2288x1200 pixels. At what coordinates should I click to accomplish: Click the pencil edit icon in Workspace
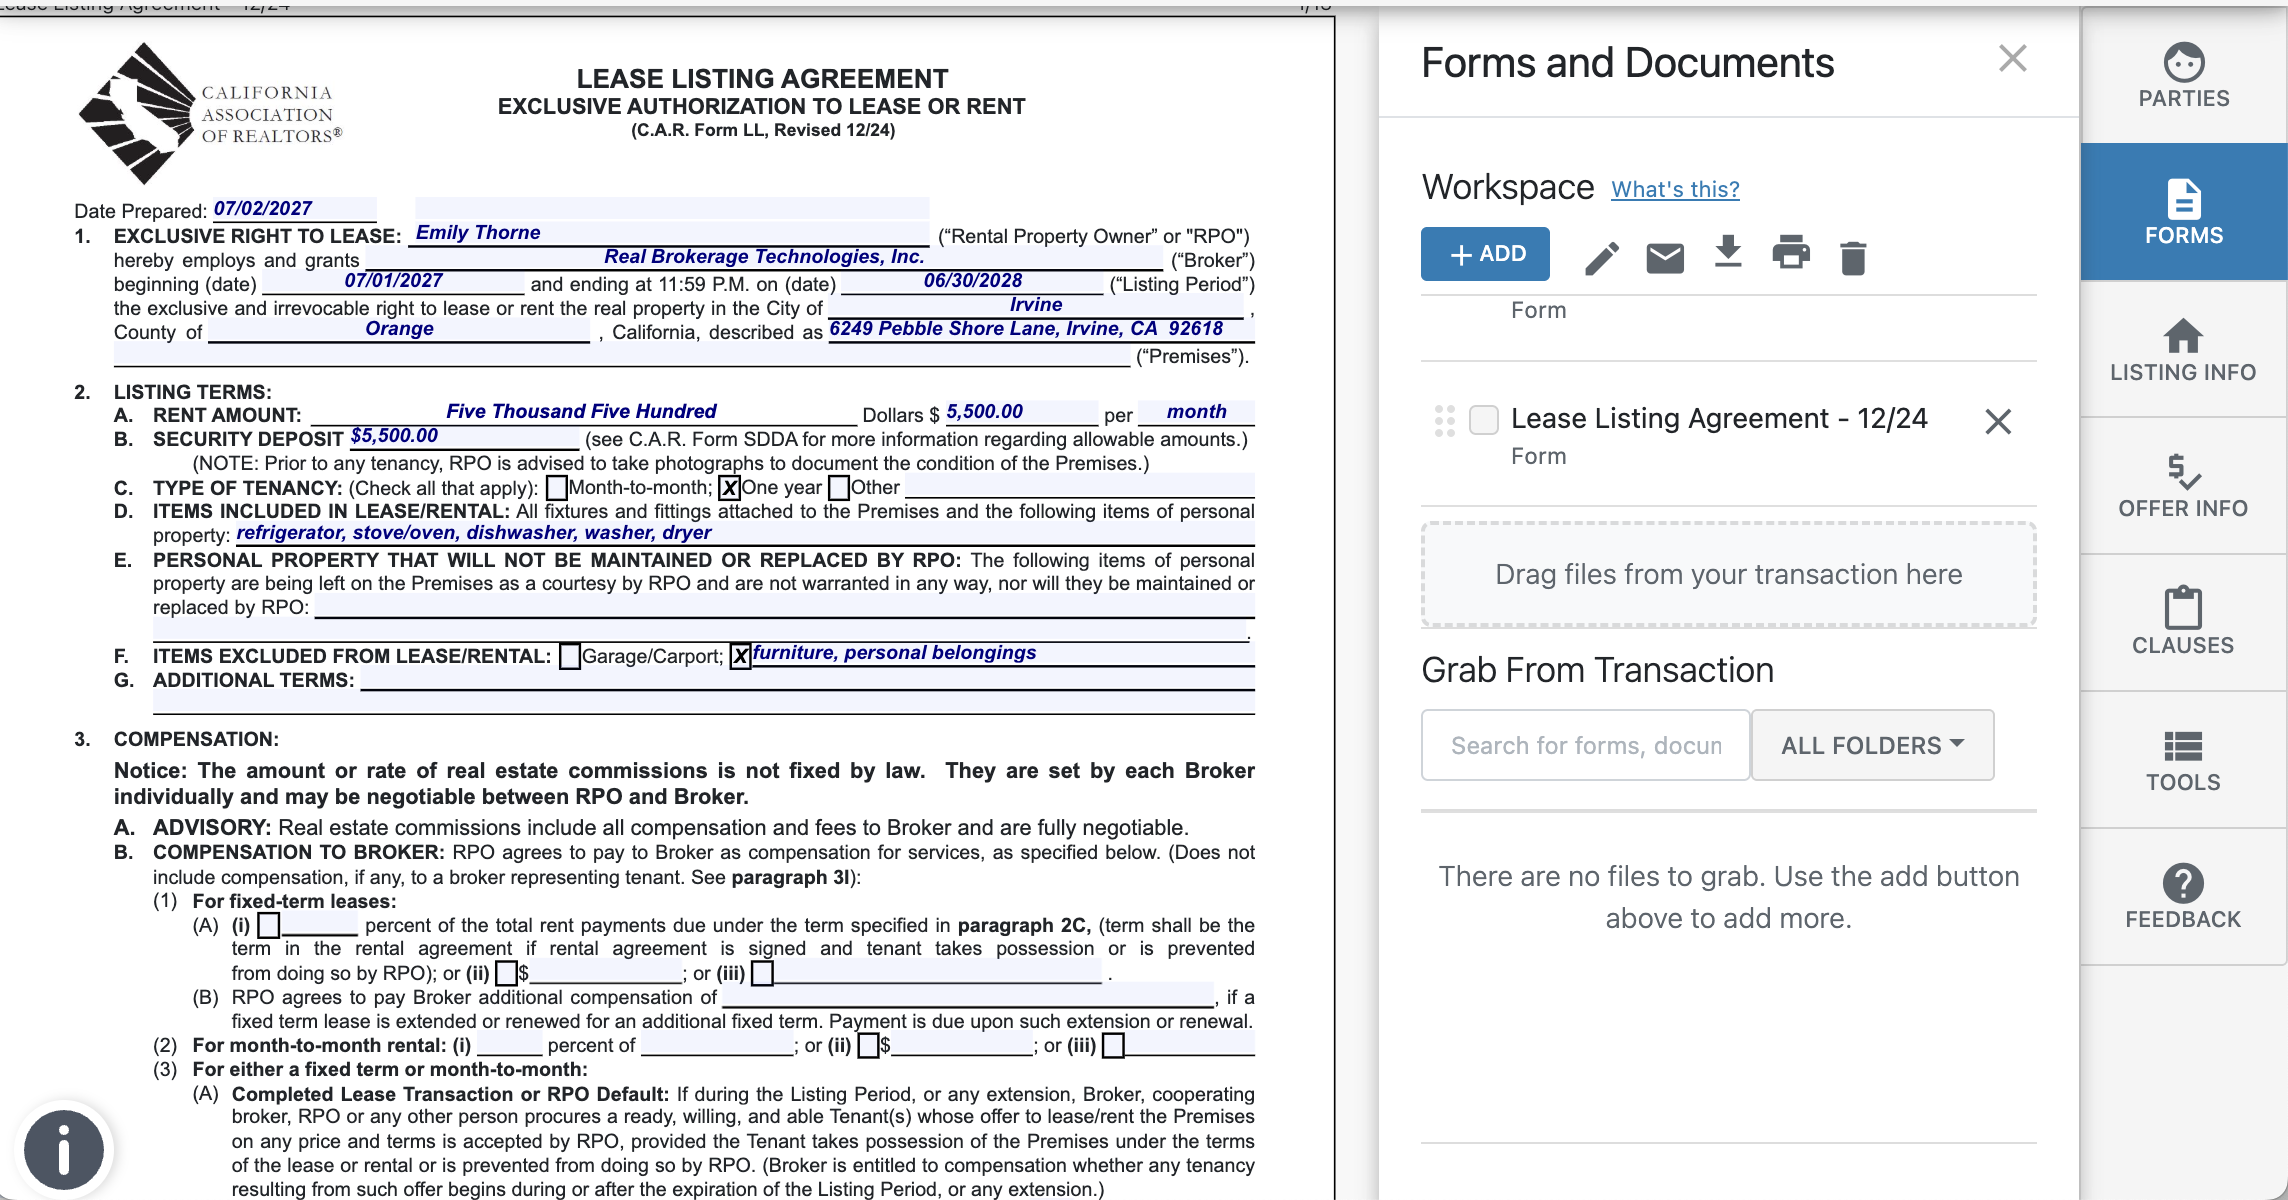click(x=1602, y=257)
